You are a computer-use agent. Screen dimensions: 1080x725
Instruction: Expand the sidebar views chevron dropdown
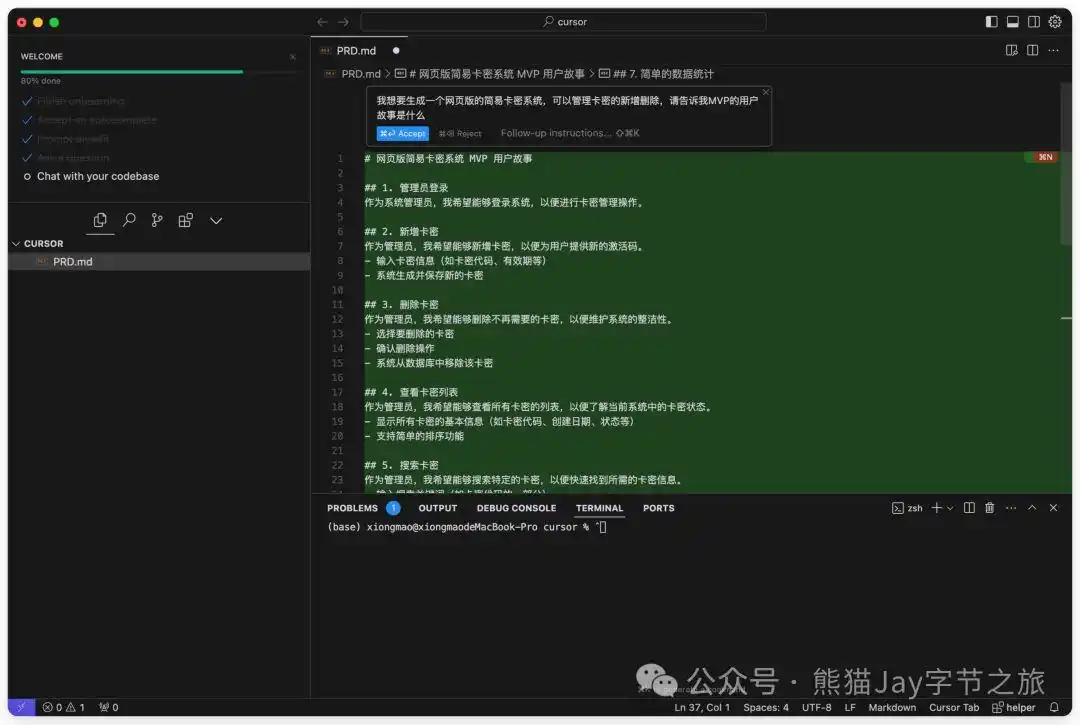[216, 220]
